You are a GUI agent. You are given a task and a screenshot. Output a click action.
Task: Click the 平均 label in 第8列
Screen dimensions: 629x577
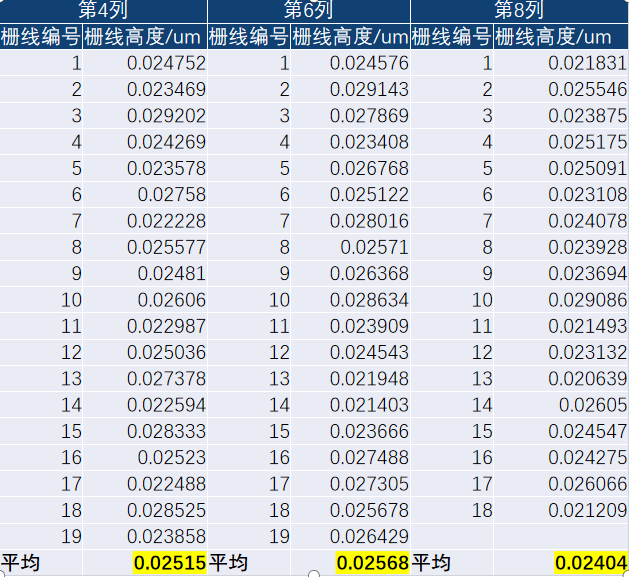pos(432,563)
